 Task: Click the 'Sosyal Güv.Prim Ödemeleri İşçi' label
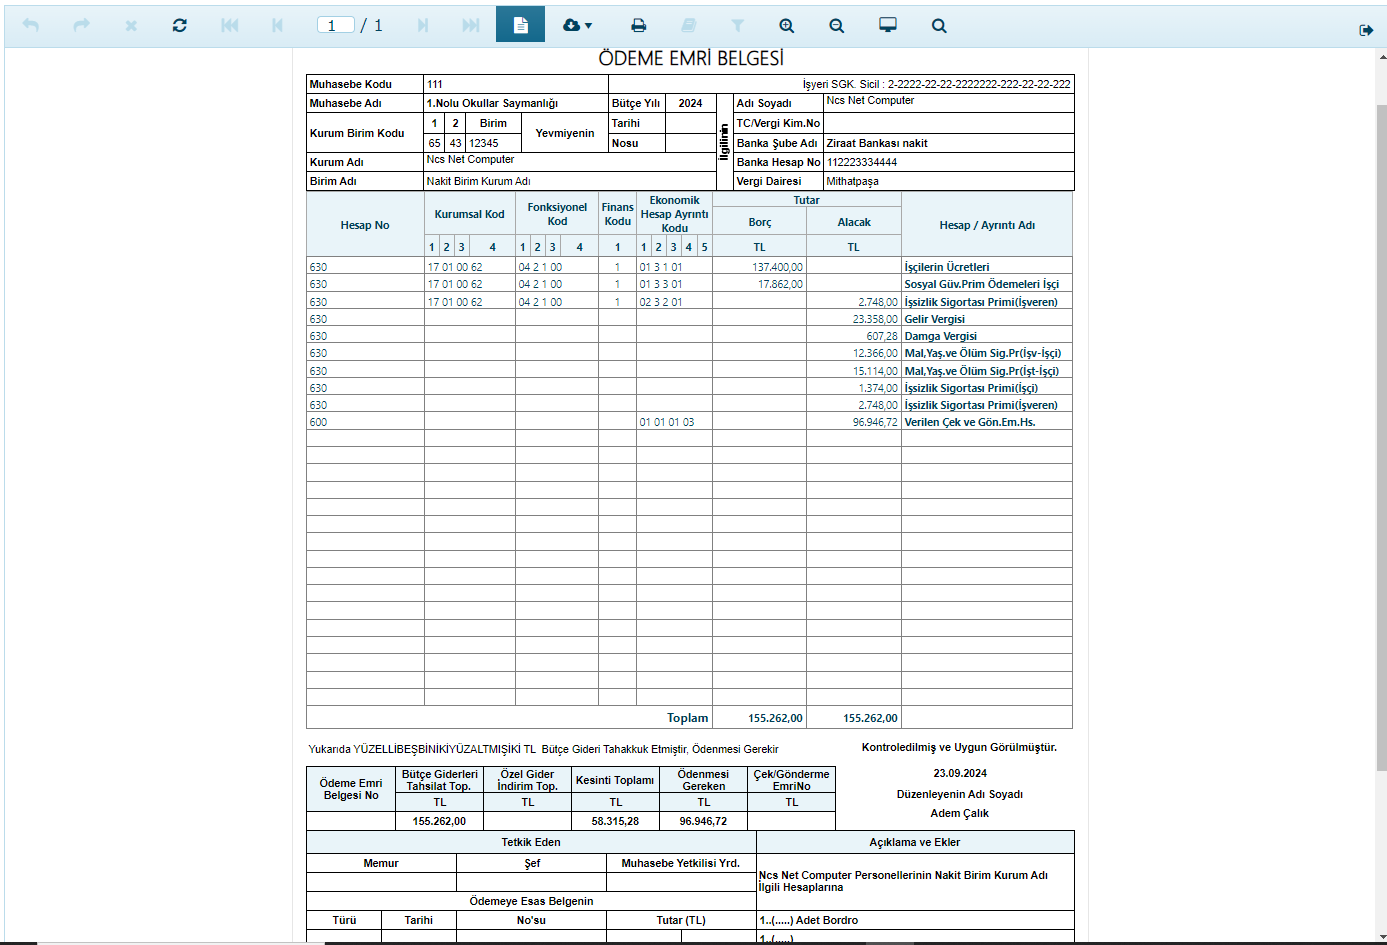(981, 284)
